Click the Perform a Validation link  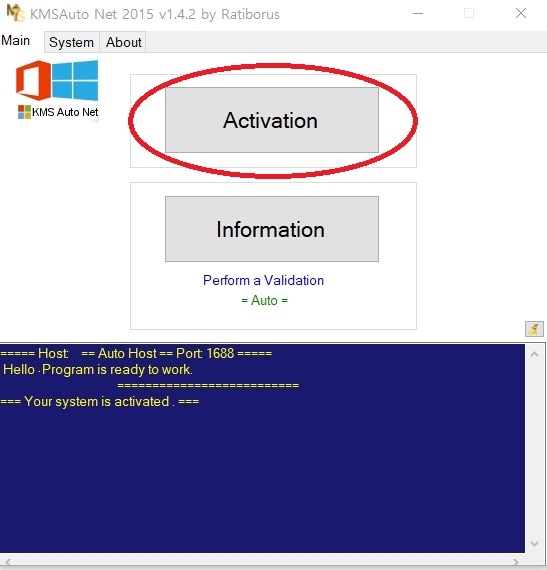point(263,280)
